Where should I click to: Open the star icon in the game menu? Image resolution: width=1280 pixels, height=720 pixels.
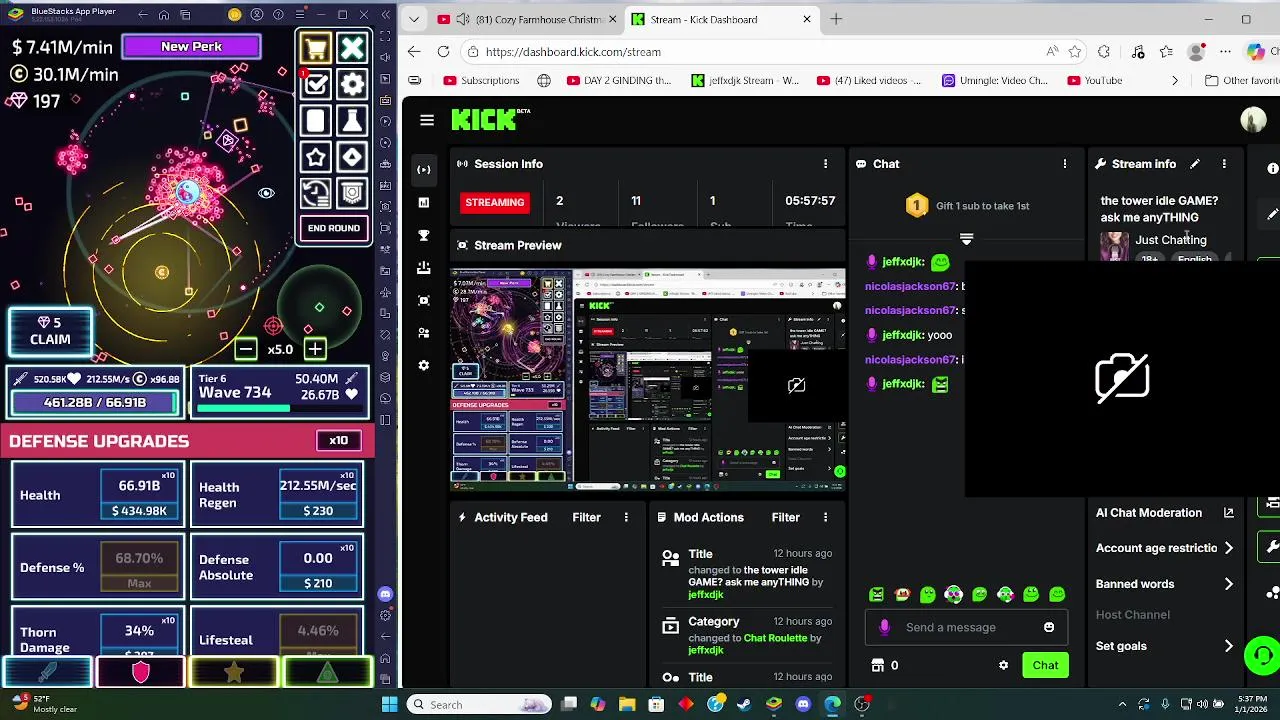(316, 157)
